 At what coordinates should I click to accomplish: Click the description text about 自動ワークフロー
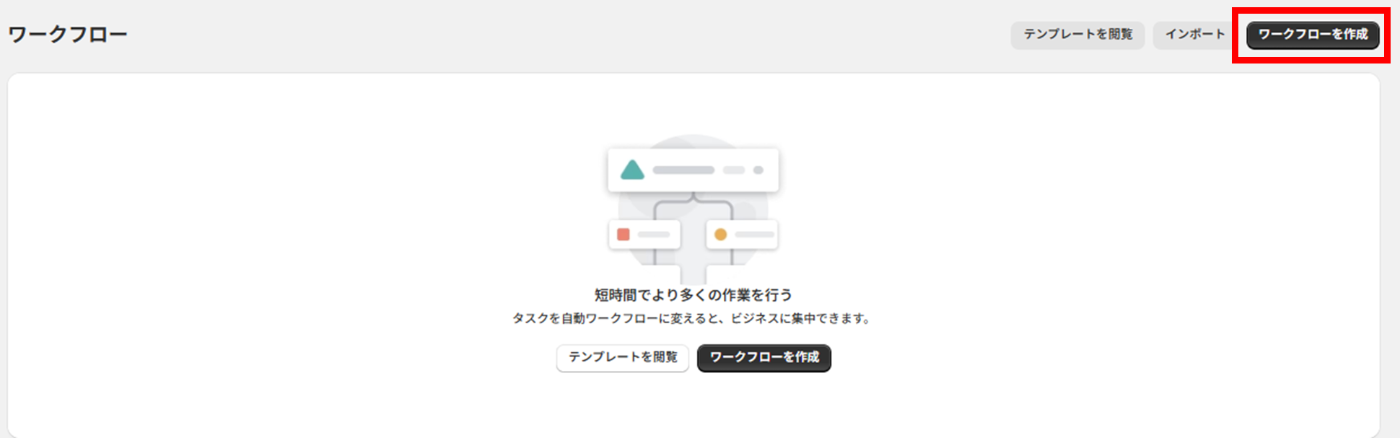693,319
